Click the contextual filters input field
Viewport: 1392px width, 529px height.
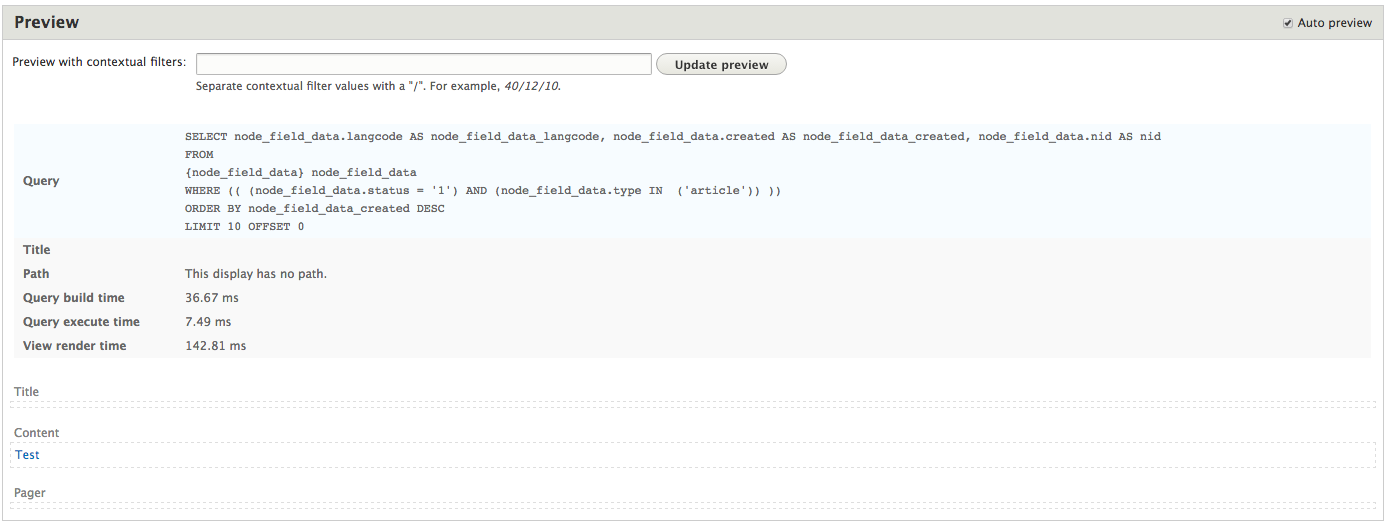424,64
